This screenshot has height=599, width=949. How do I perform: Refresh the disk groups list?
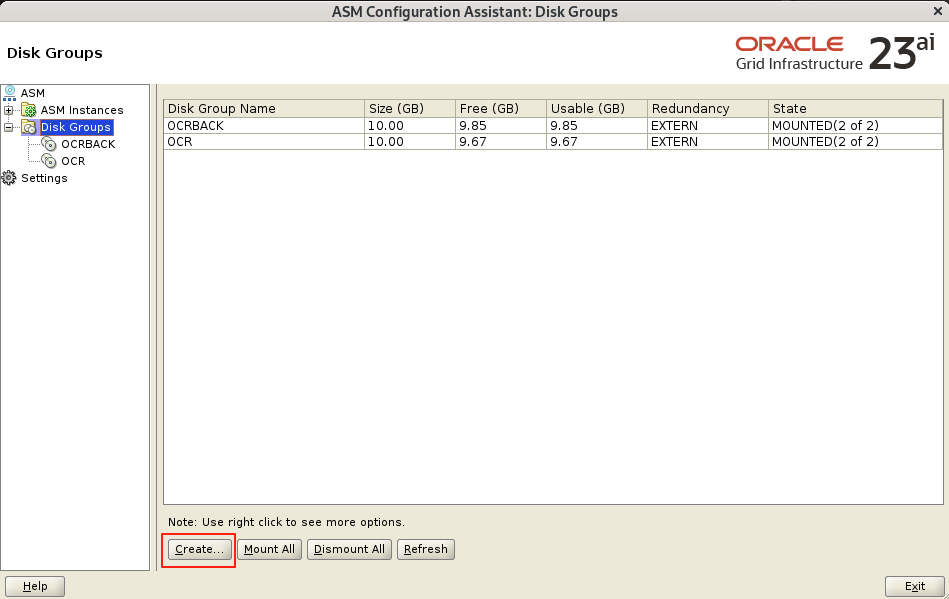coord(425,549)
